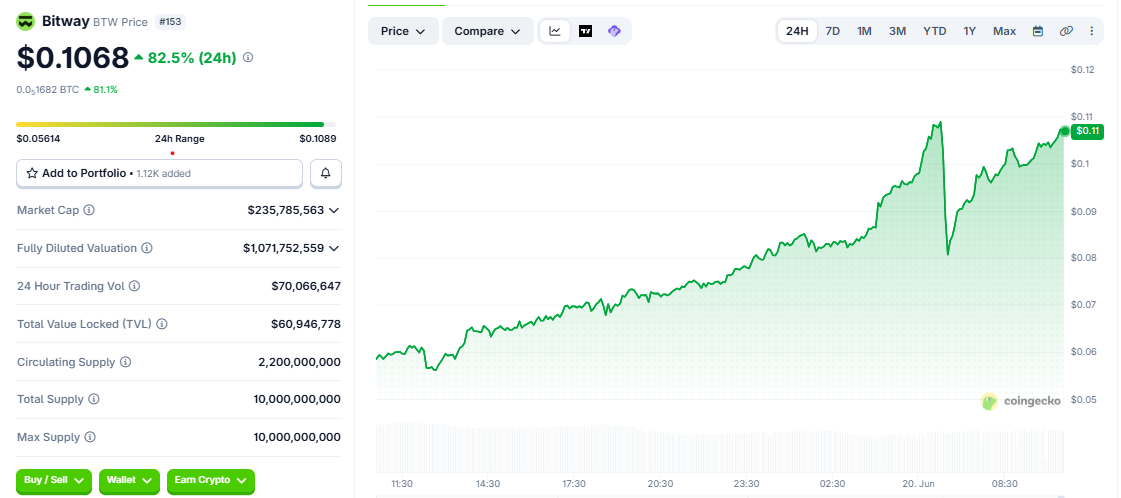Click the info icon next to Market Cap

[89, 210]
